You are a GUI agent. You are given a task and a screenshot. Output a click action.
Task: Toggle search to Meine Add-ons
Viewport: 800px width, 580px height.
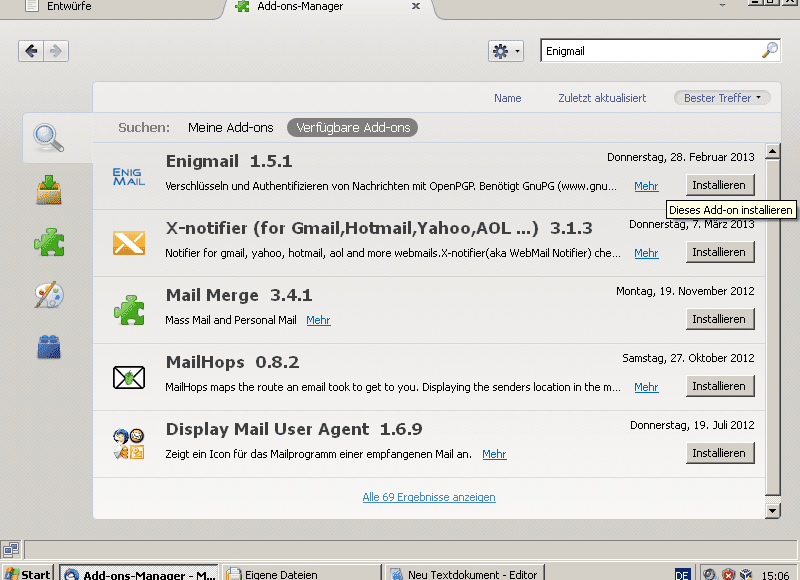[x=230, y=128]
